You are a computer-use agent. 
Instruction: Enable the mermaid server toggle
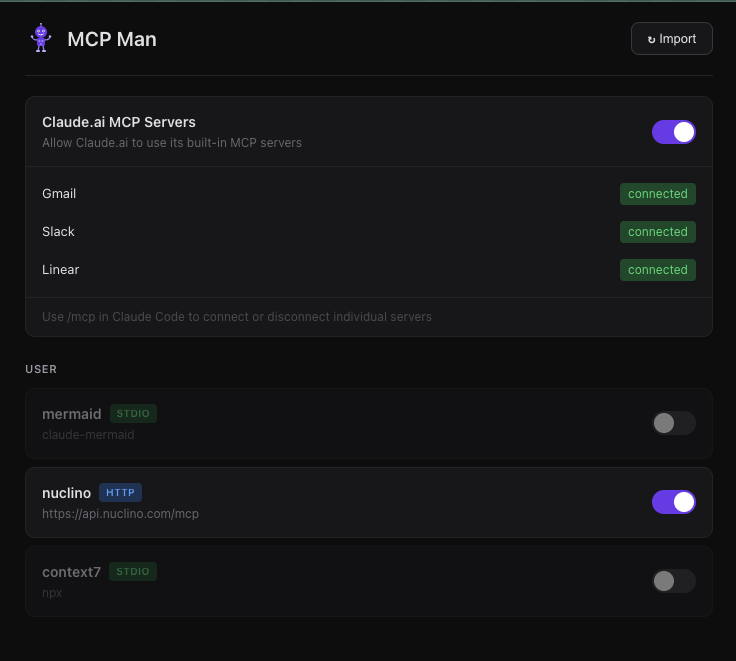tap(674, 423)
